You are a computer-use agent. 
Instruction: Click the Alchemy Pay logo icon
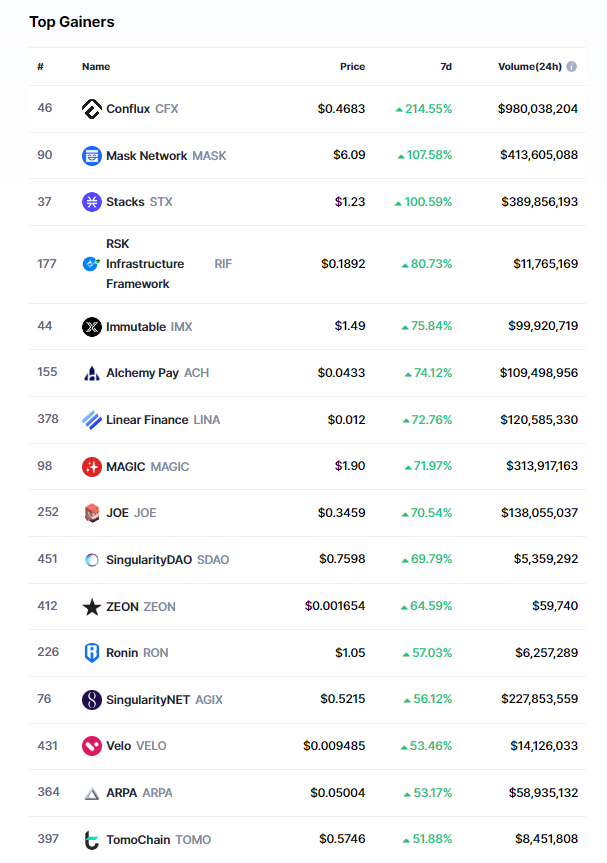[92, 373]
